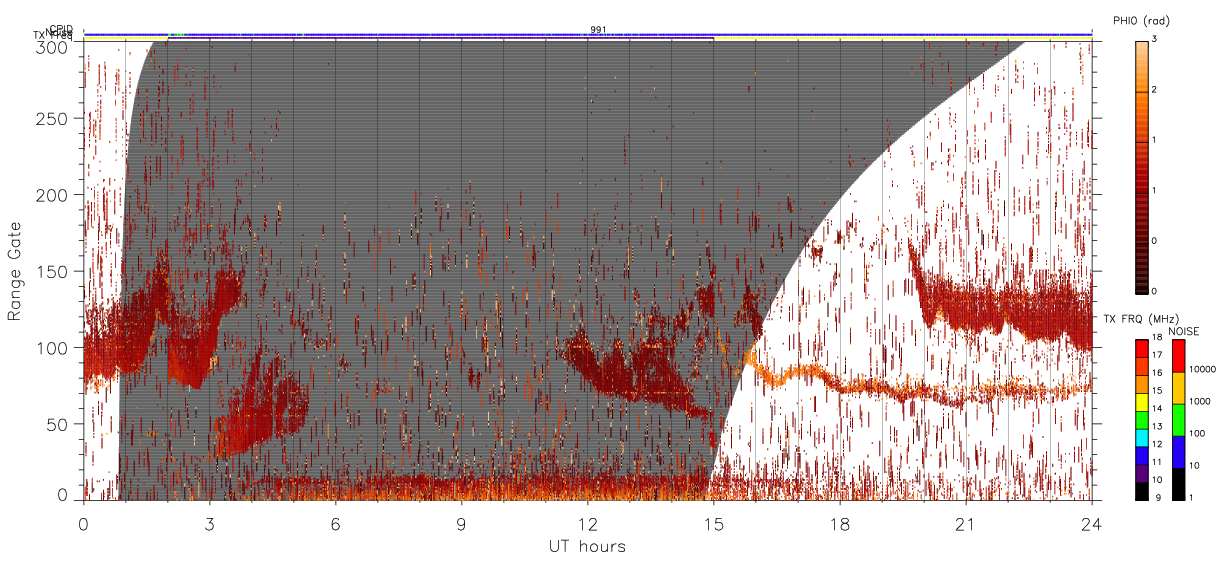Pick the green swatch in TX FRQ legend
Image resolution: width=1228 pixels, height=567 pixels.
(1142, 420)
